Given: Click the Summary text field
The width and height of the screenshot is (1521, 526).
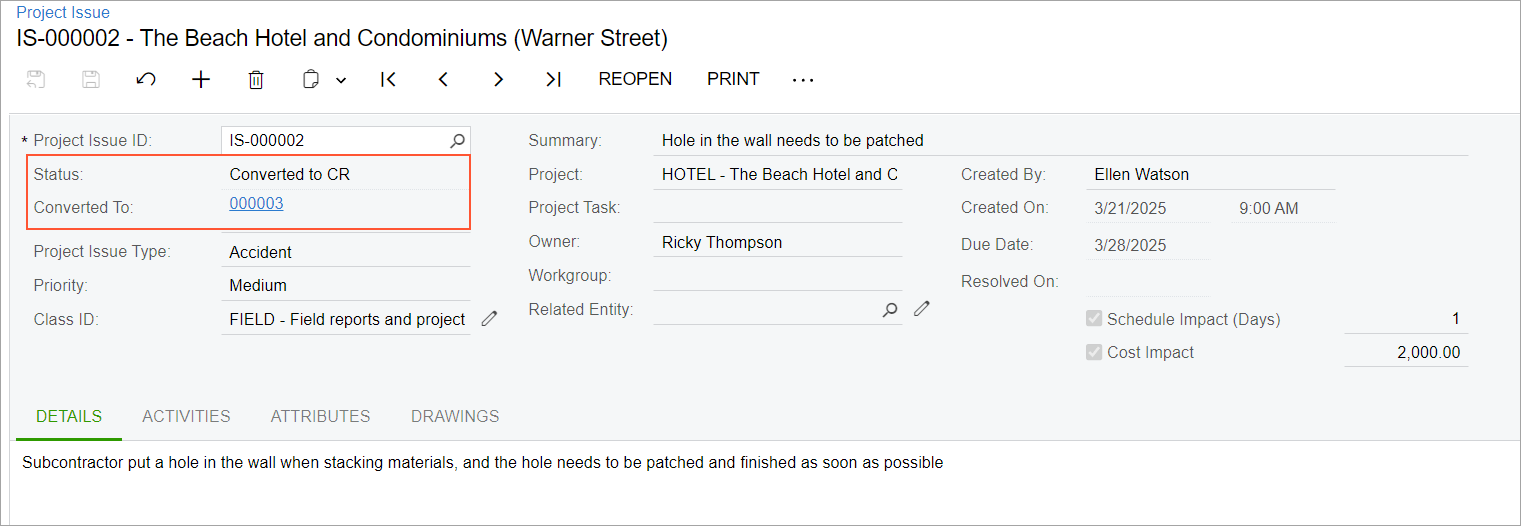Looking at the screenshot, I should point(1060,141).
